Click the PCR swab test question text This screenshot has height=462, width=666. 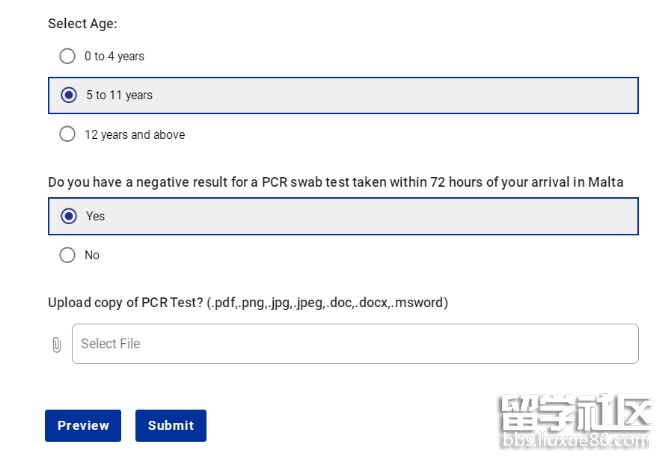click(x=335, y=182)
